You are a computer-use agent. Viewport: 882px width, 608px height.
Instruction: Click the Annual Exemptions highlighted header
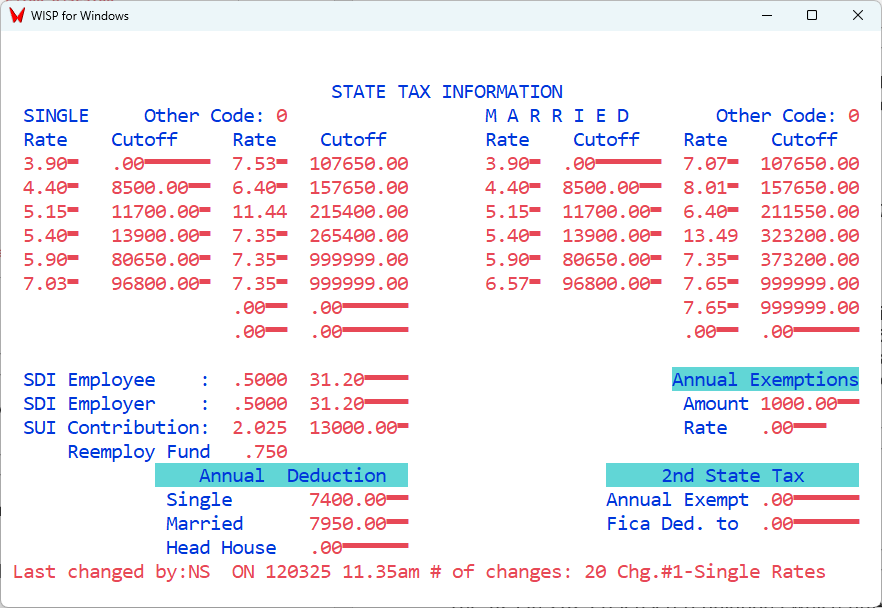[765, 380]
